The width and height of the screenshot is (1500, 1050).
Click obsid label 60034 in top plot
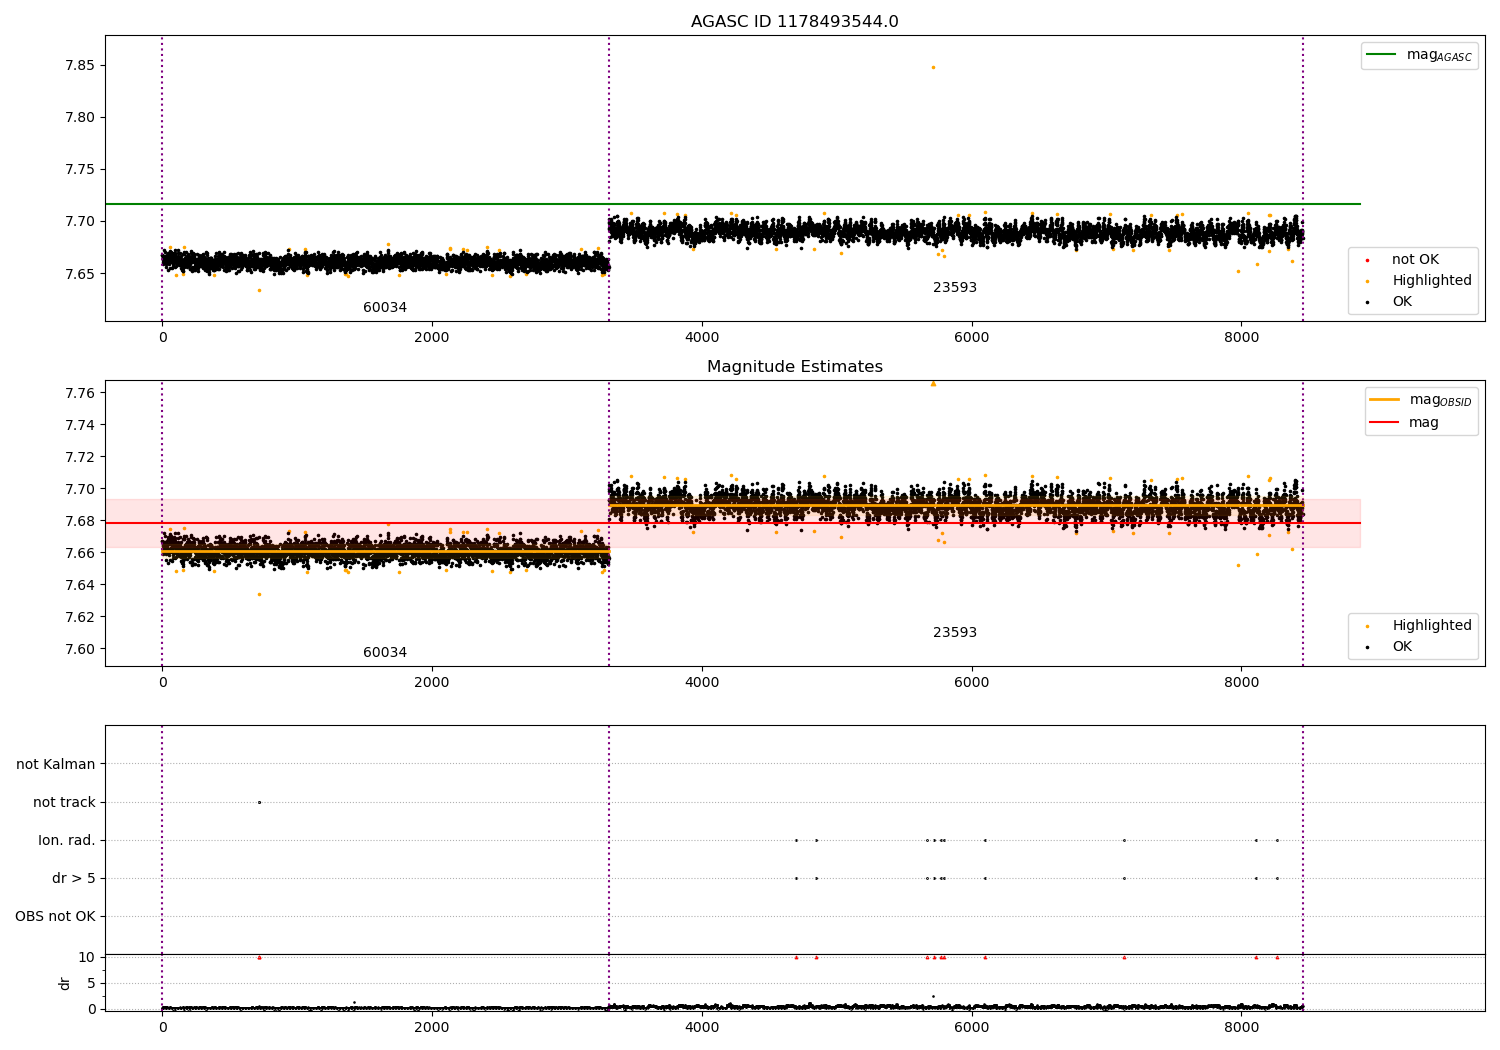(x=385, y=308)
